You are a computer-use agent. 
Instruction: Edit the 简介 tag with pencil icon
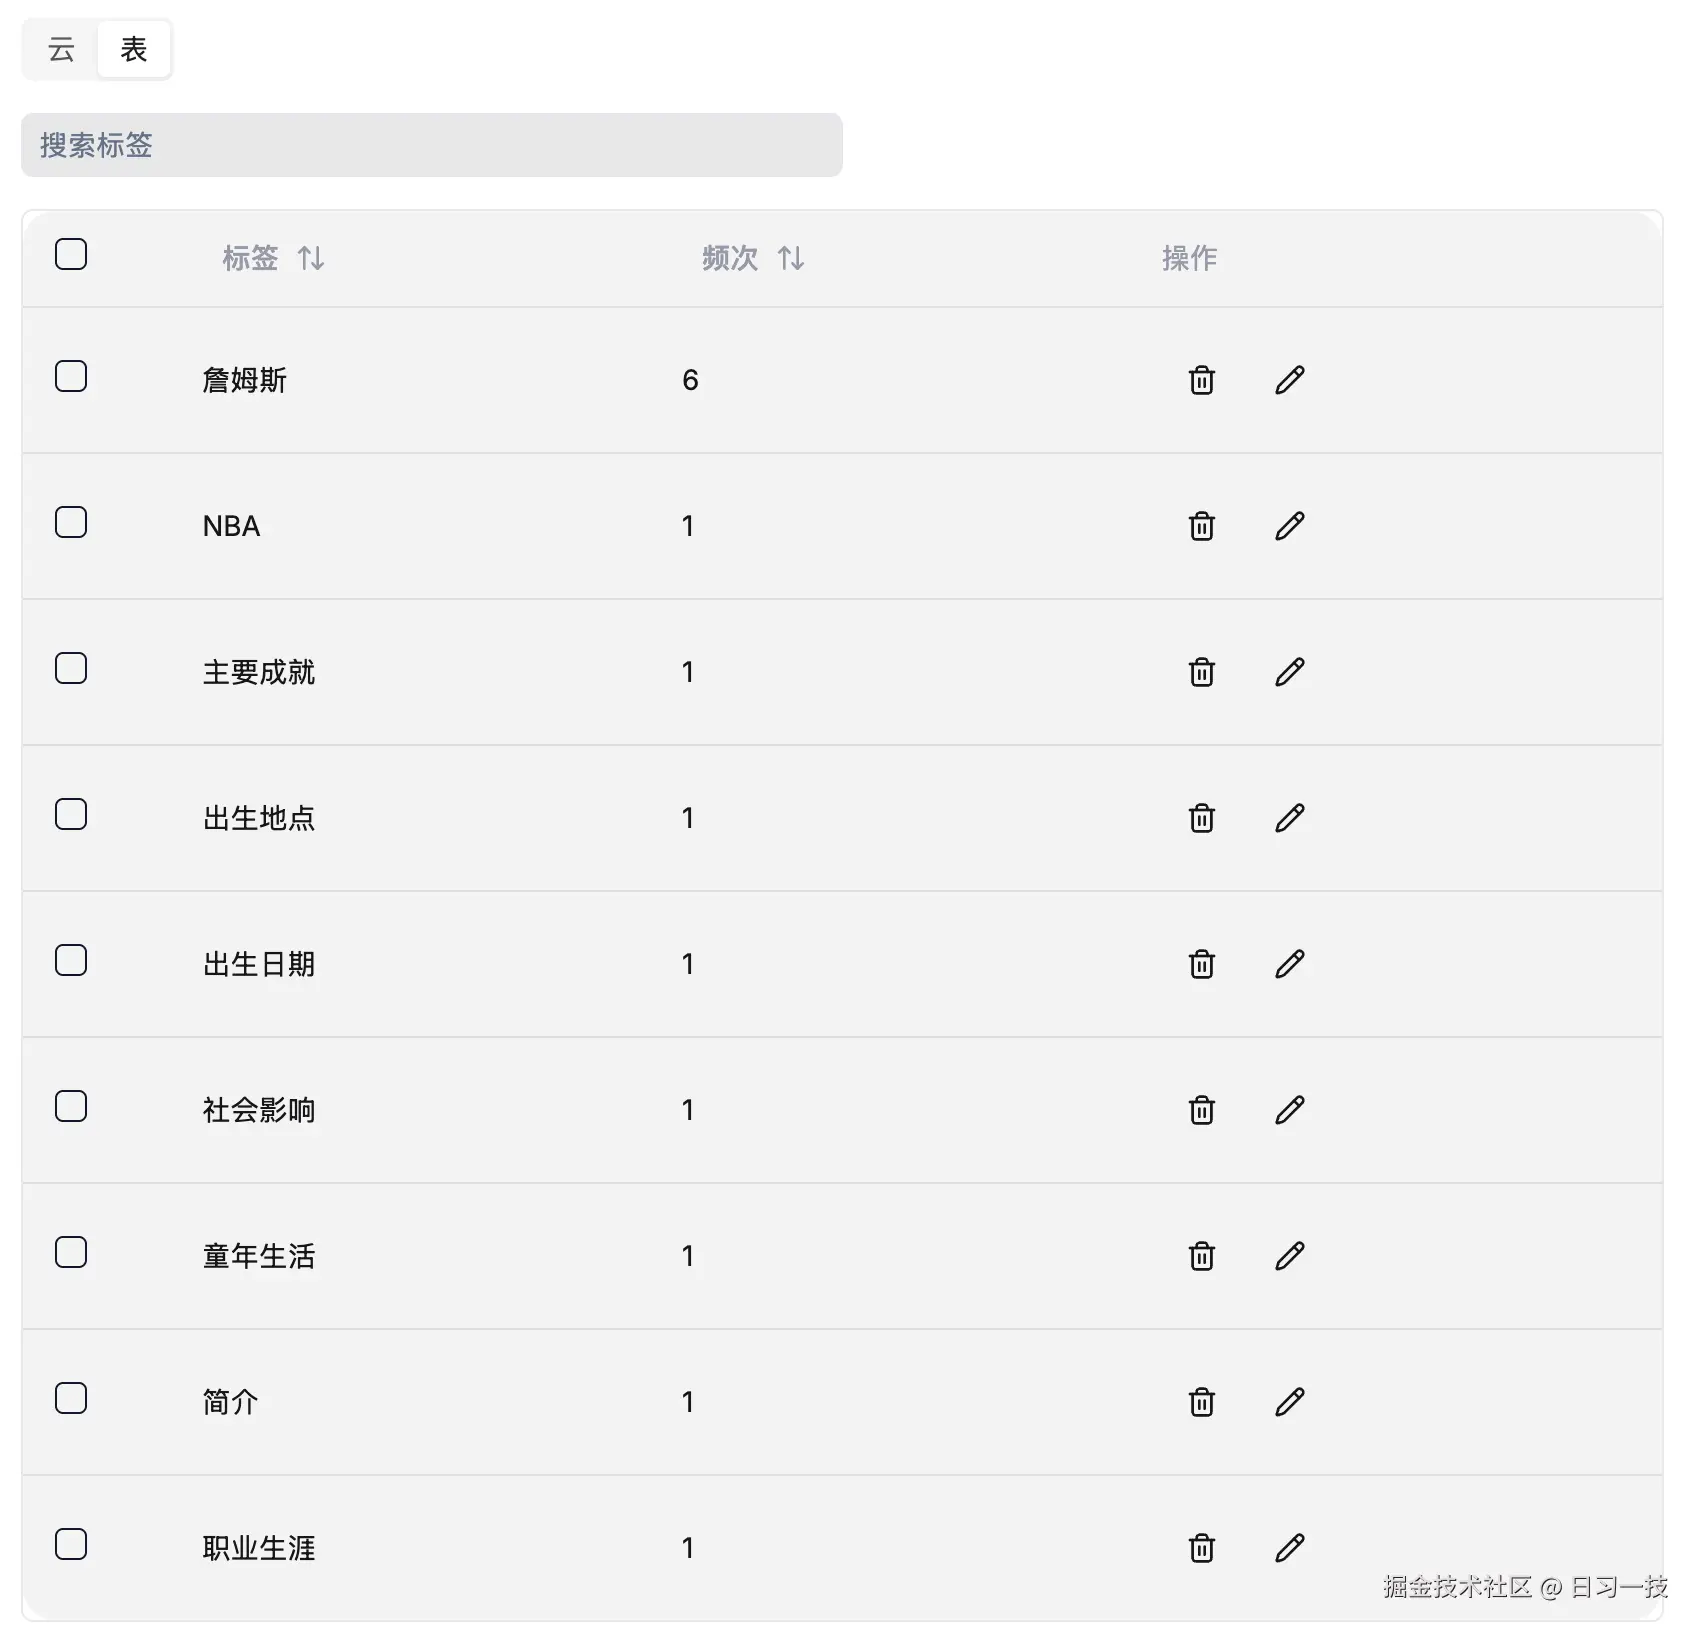(1289, 1402)
